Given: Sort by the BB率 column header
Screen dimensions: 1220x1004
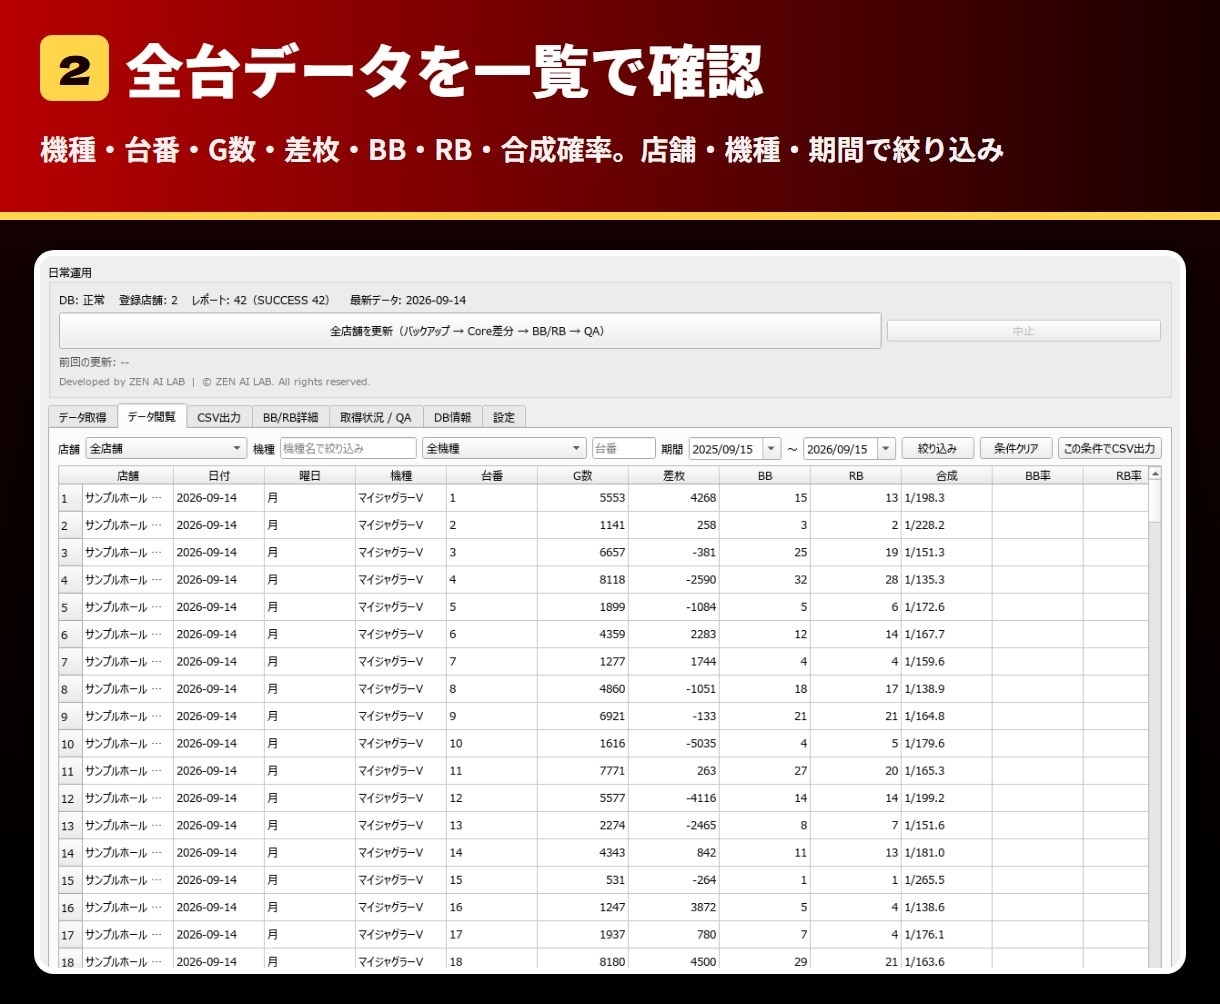Looking at the screenshot, I should click(x=1038, y=476).
